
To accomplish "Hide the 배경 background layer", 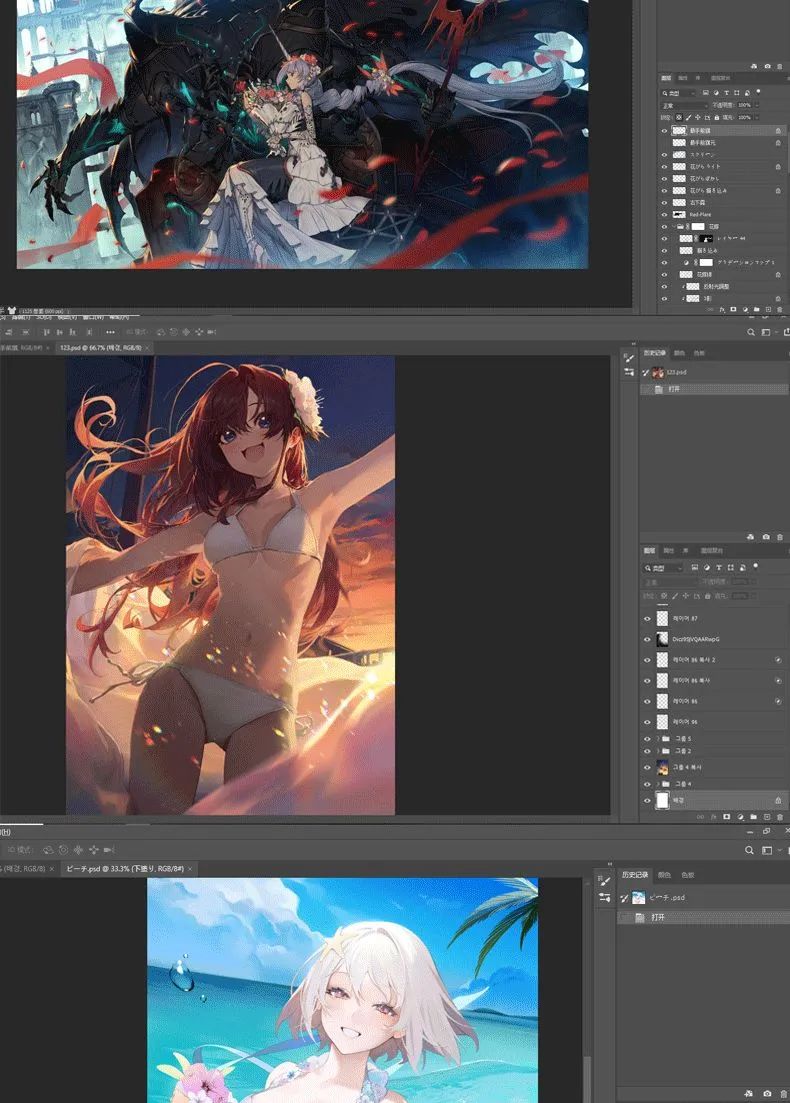I will point(647,800).
